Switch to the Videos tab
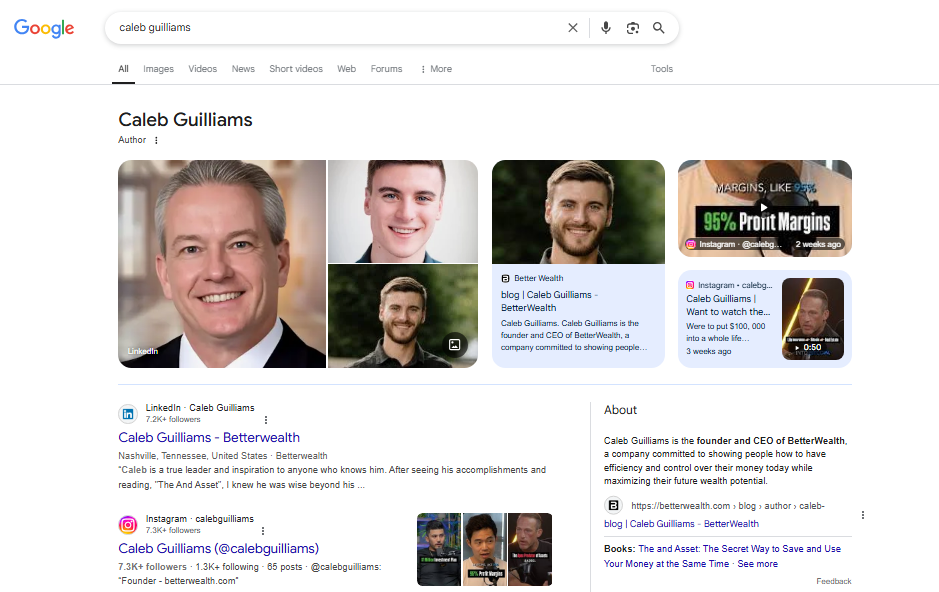This screenshot has width=939, height=592. (x=202, y=69)
